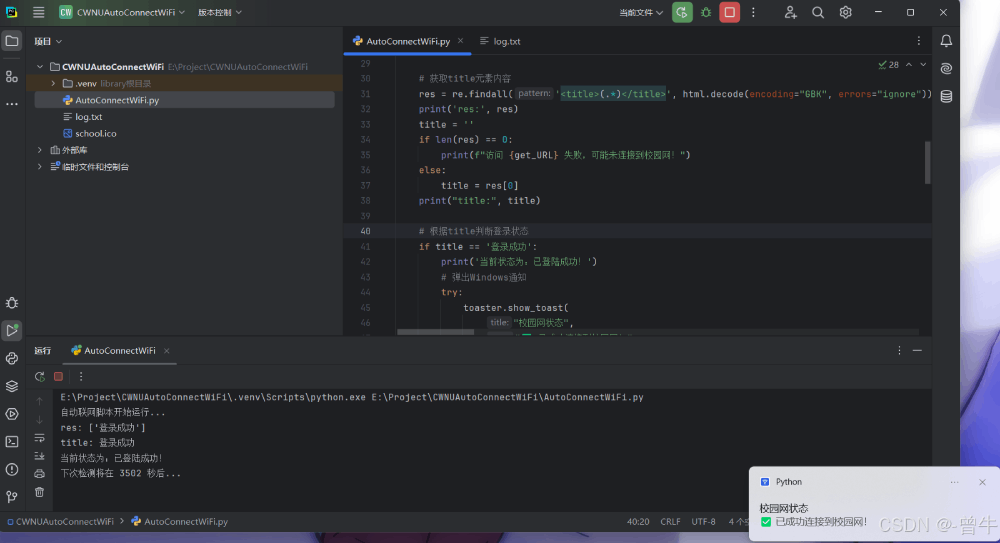Open the Python Packages tool window icon
The image size is (1000, 543).
pos(12,386)
